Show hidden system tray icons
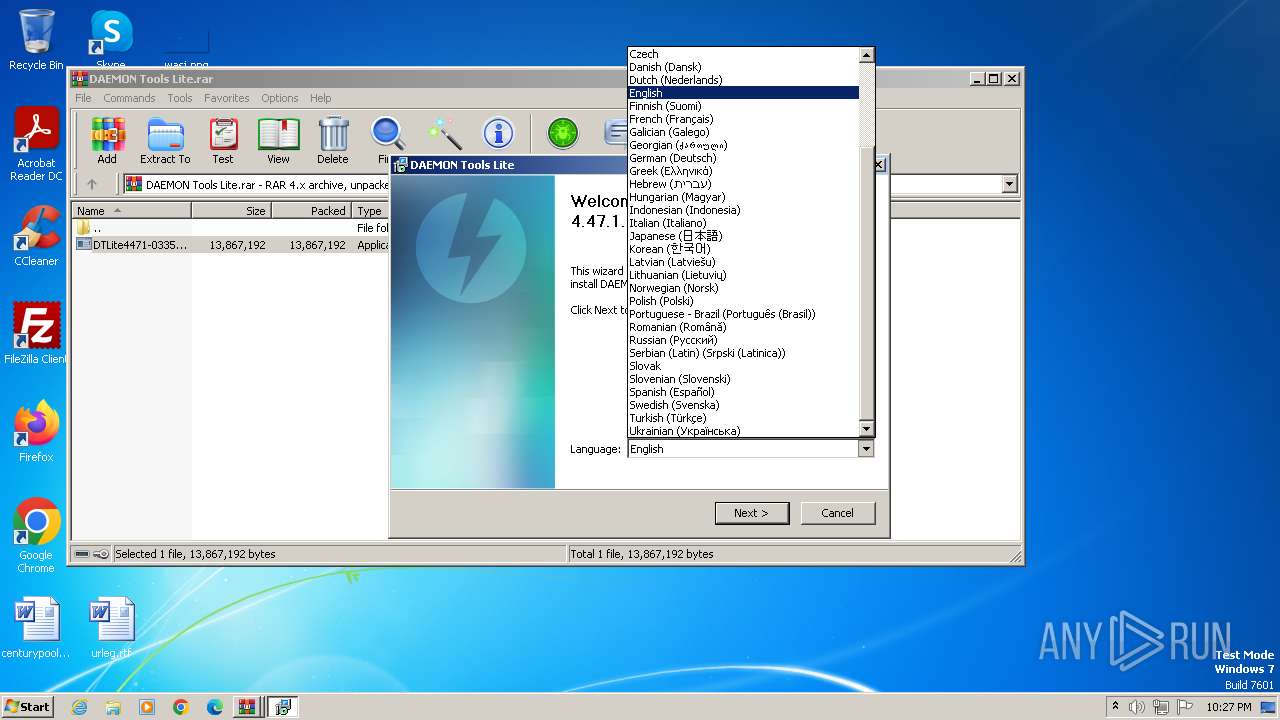 1115,707
